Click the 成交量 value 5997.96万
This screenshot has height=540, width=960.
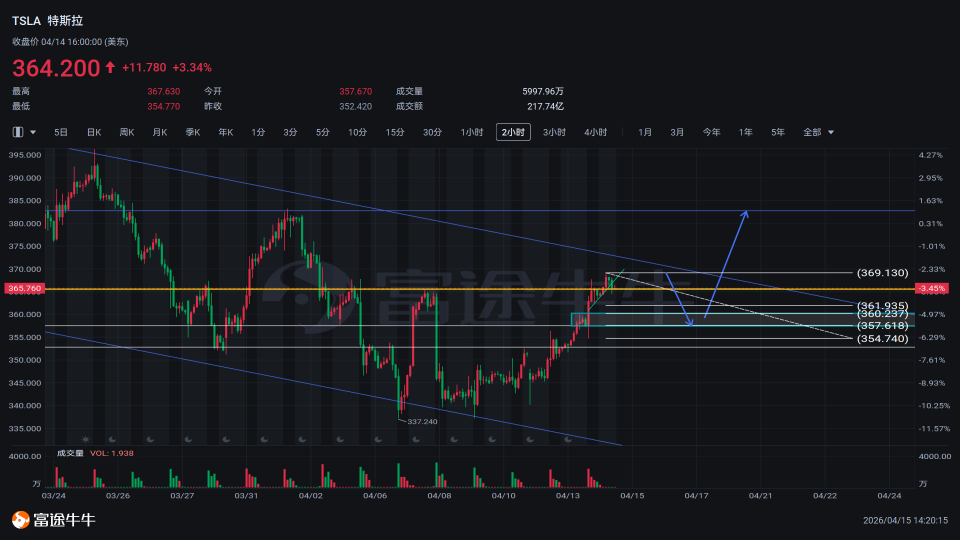tap(543, 91)
